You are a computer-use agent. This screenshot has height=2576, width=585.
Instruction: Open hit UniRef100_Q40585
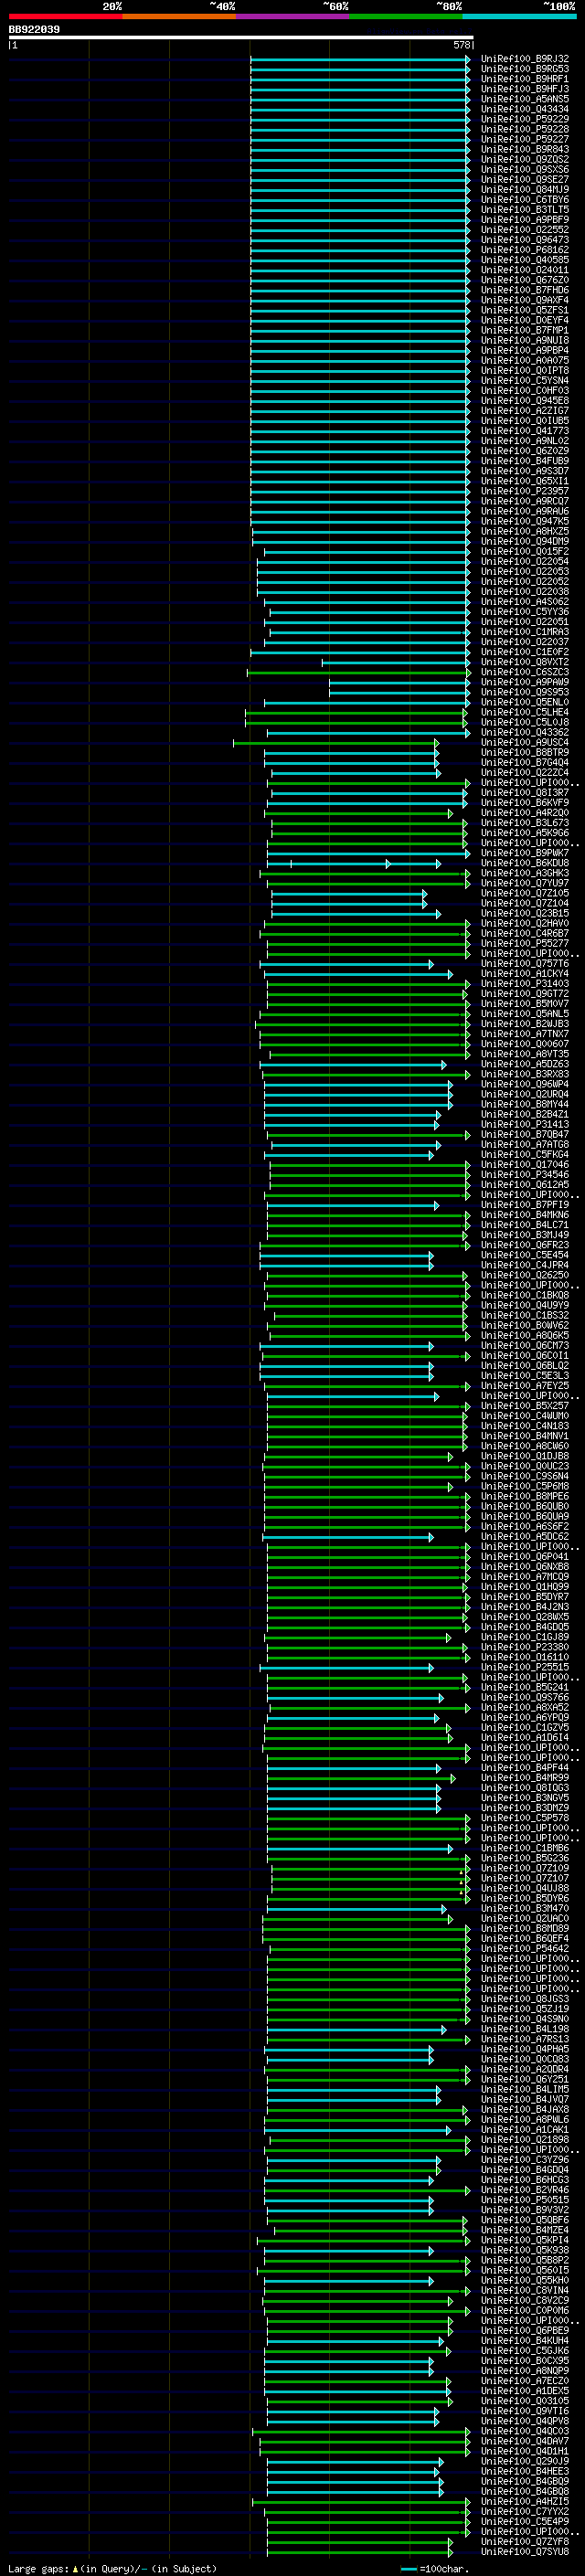(x=525, y=260)
